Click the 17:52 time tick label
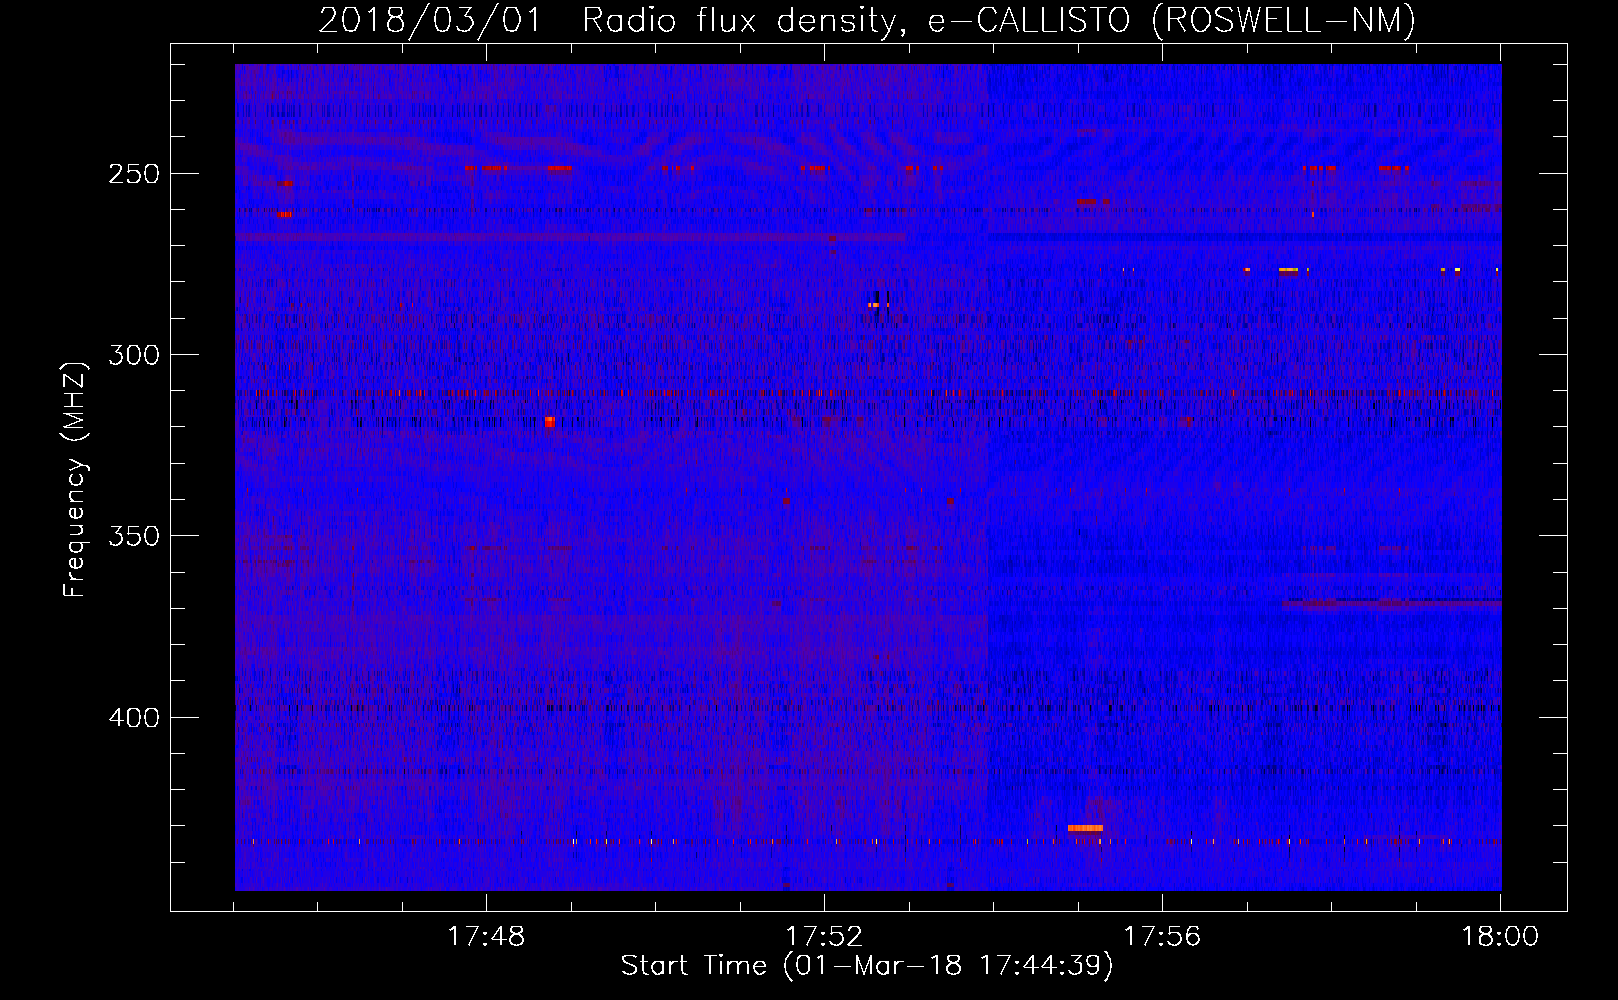 [824, 936]
